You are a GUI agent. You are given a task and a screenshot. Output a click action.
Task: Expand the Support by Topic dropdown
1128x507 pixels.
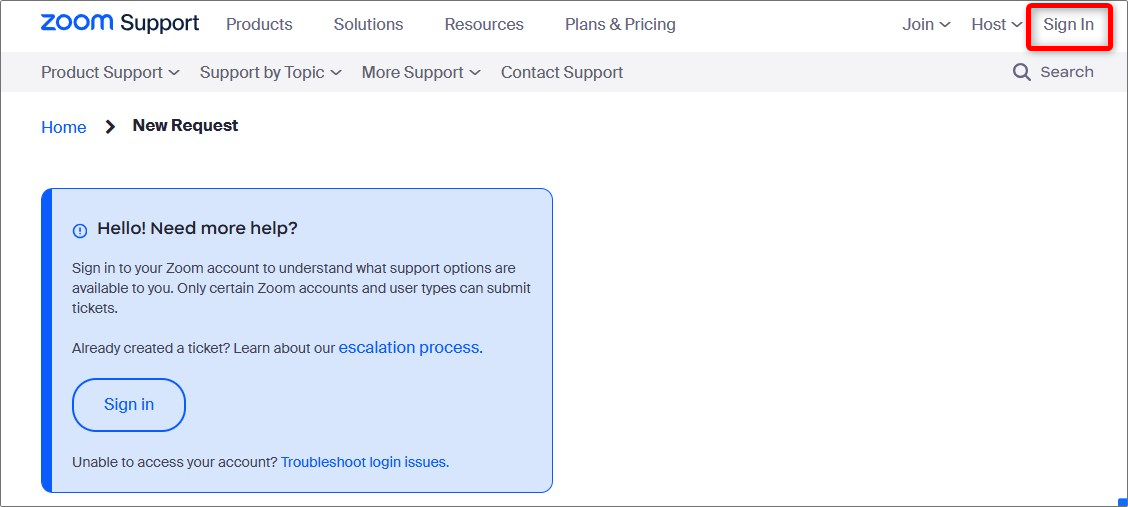pos(270,73)
